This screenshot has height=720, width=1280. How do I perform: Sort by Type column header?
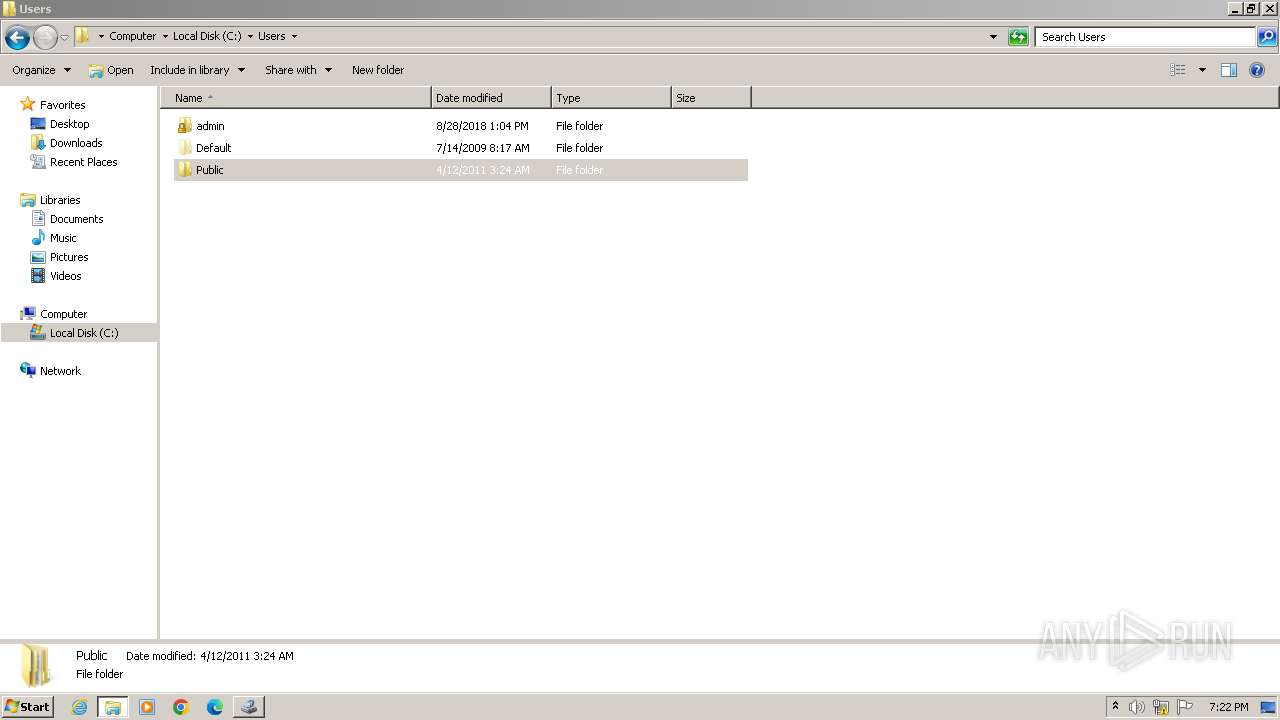(x=611, y=98)
